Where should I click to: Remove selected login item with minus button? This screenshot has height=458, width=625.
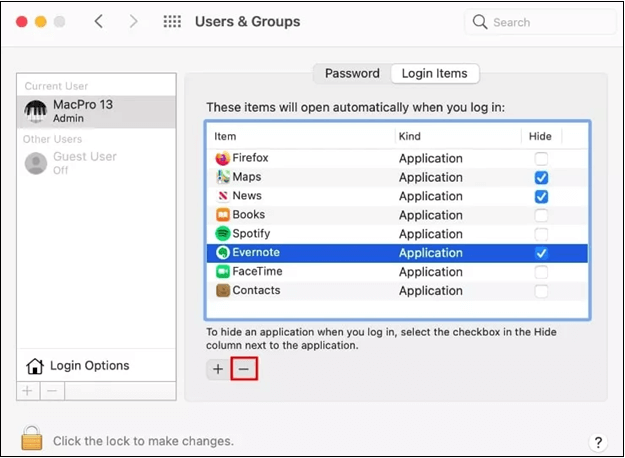(x=244, y=369)
